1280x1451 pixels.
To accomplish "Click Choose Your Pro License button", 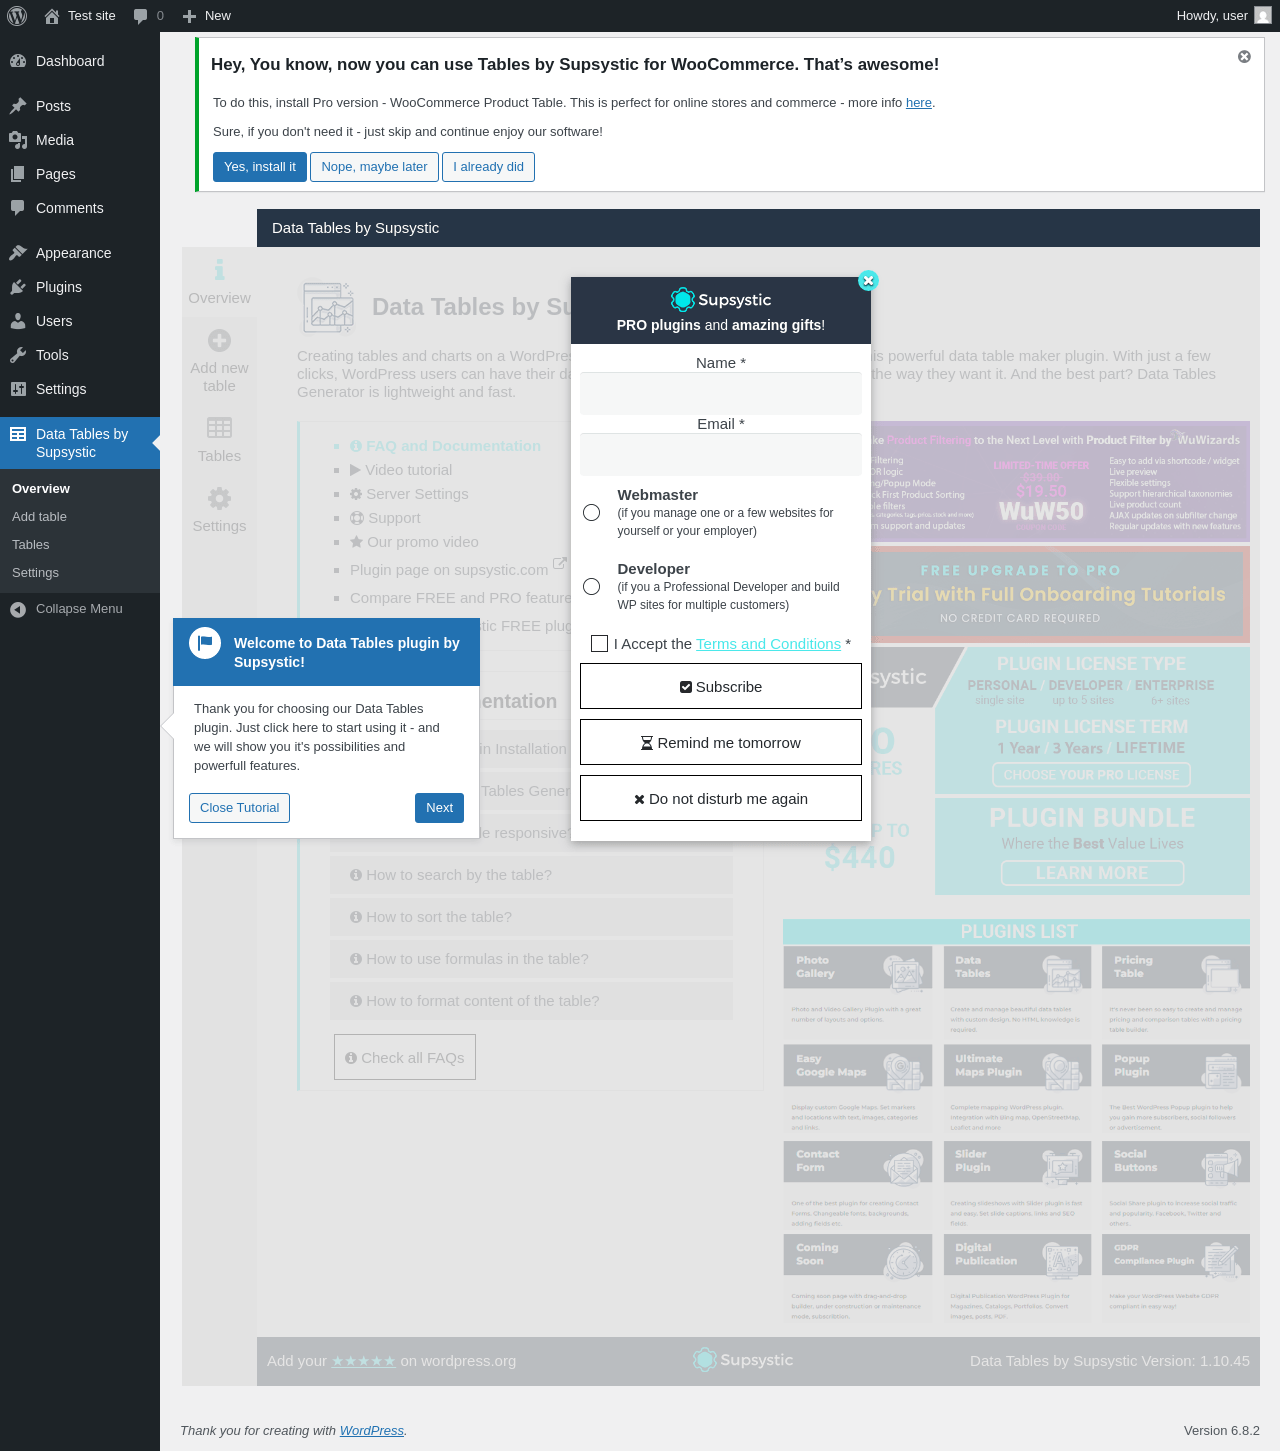I will coord(1091,775).
